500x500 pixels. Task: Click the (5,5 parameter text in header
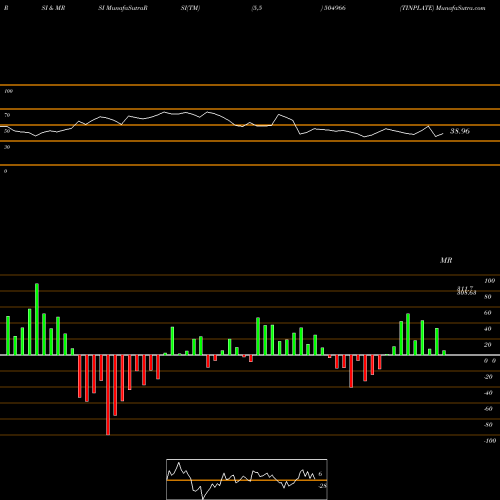(257, 8)
